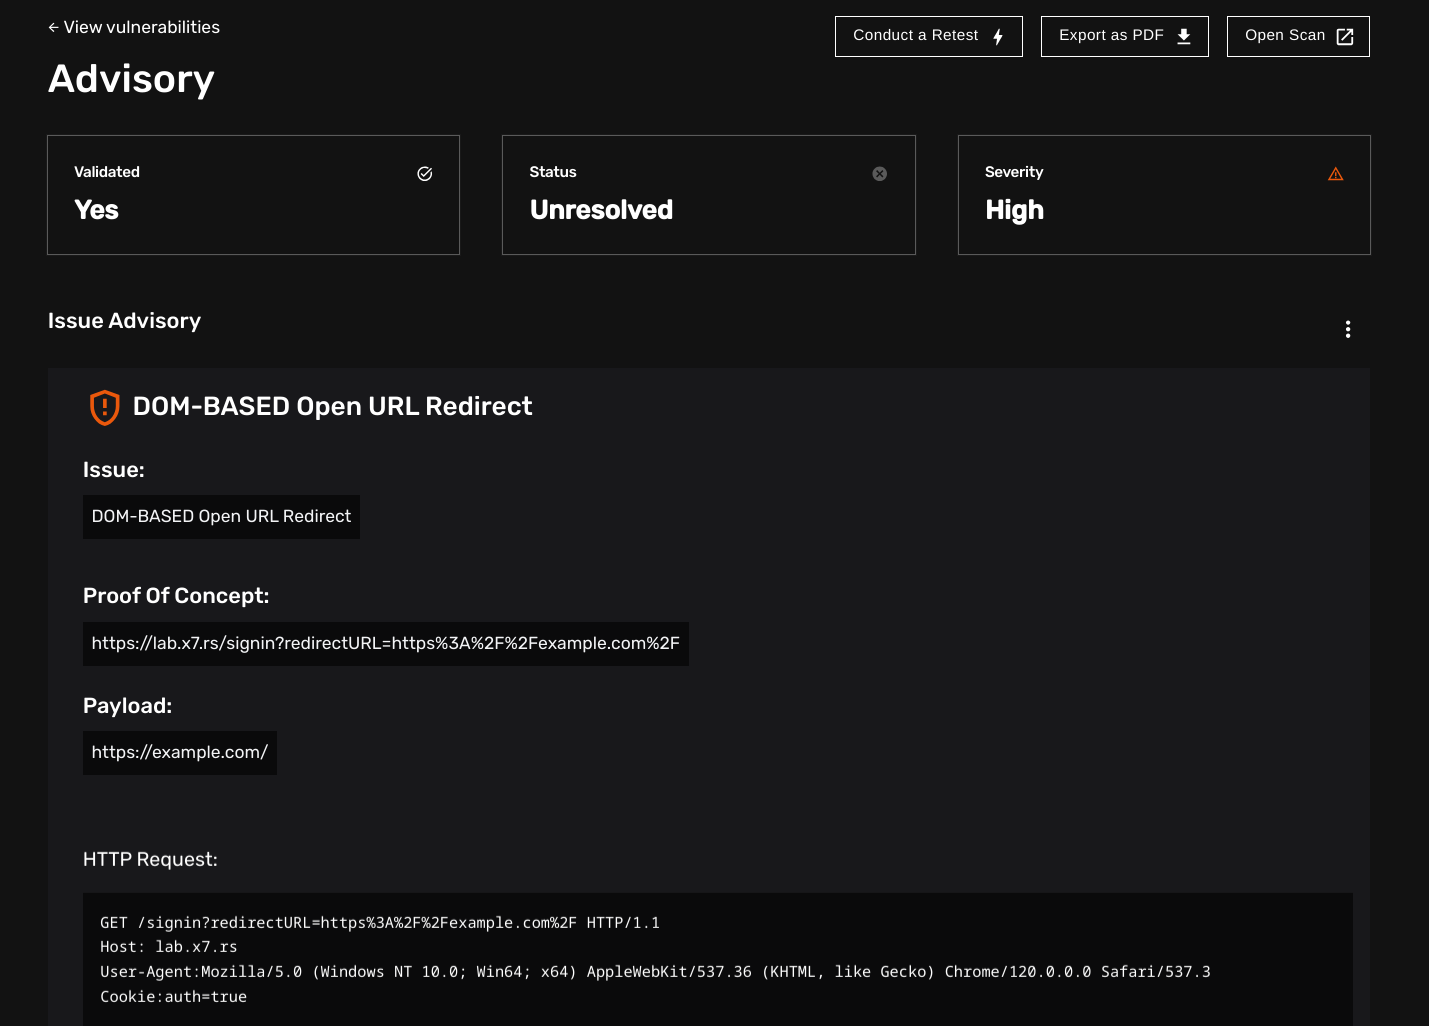Viewport: 1429px width, 1026px height.
Task: Click the download icon on Export as PDF
Action: 1183,36
